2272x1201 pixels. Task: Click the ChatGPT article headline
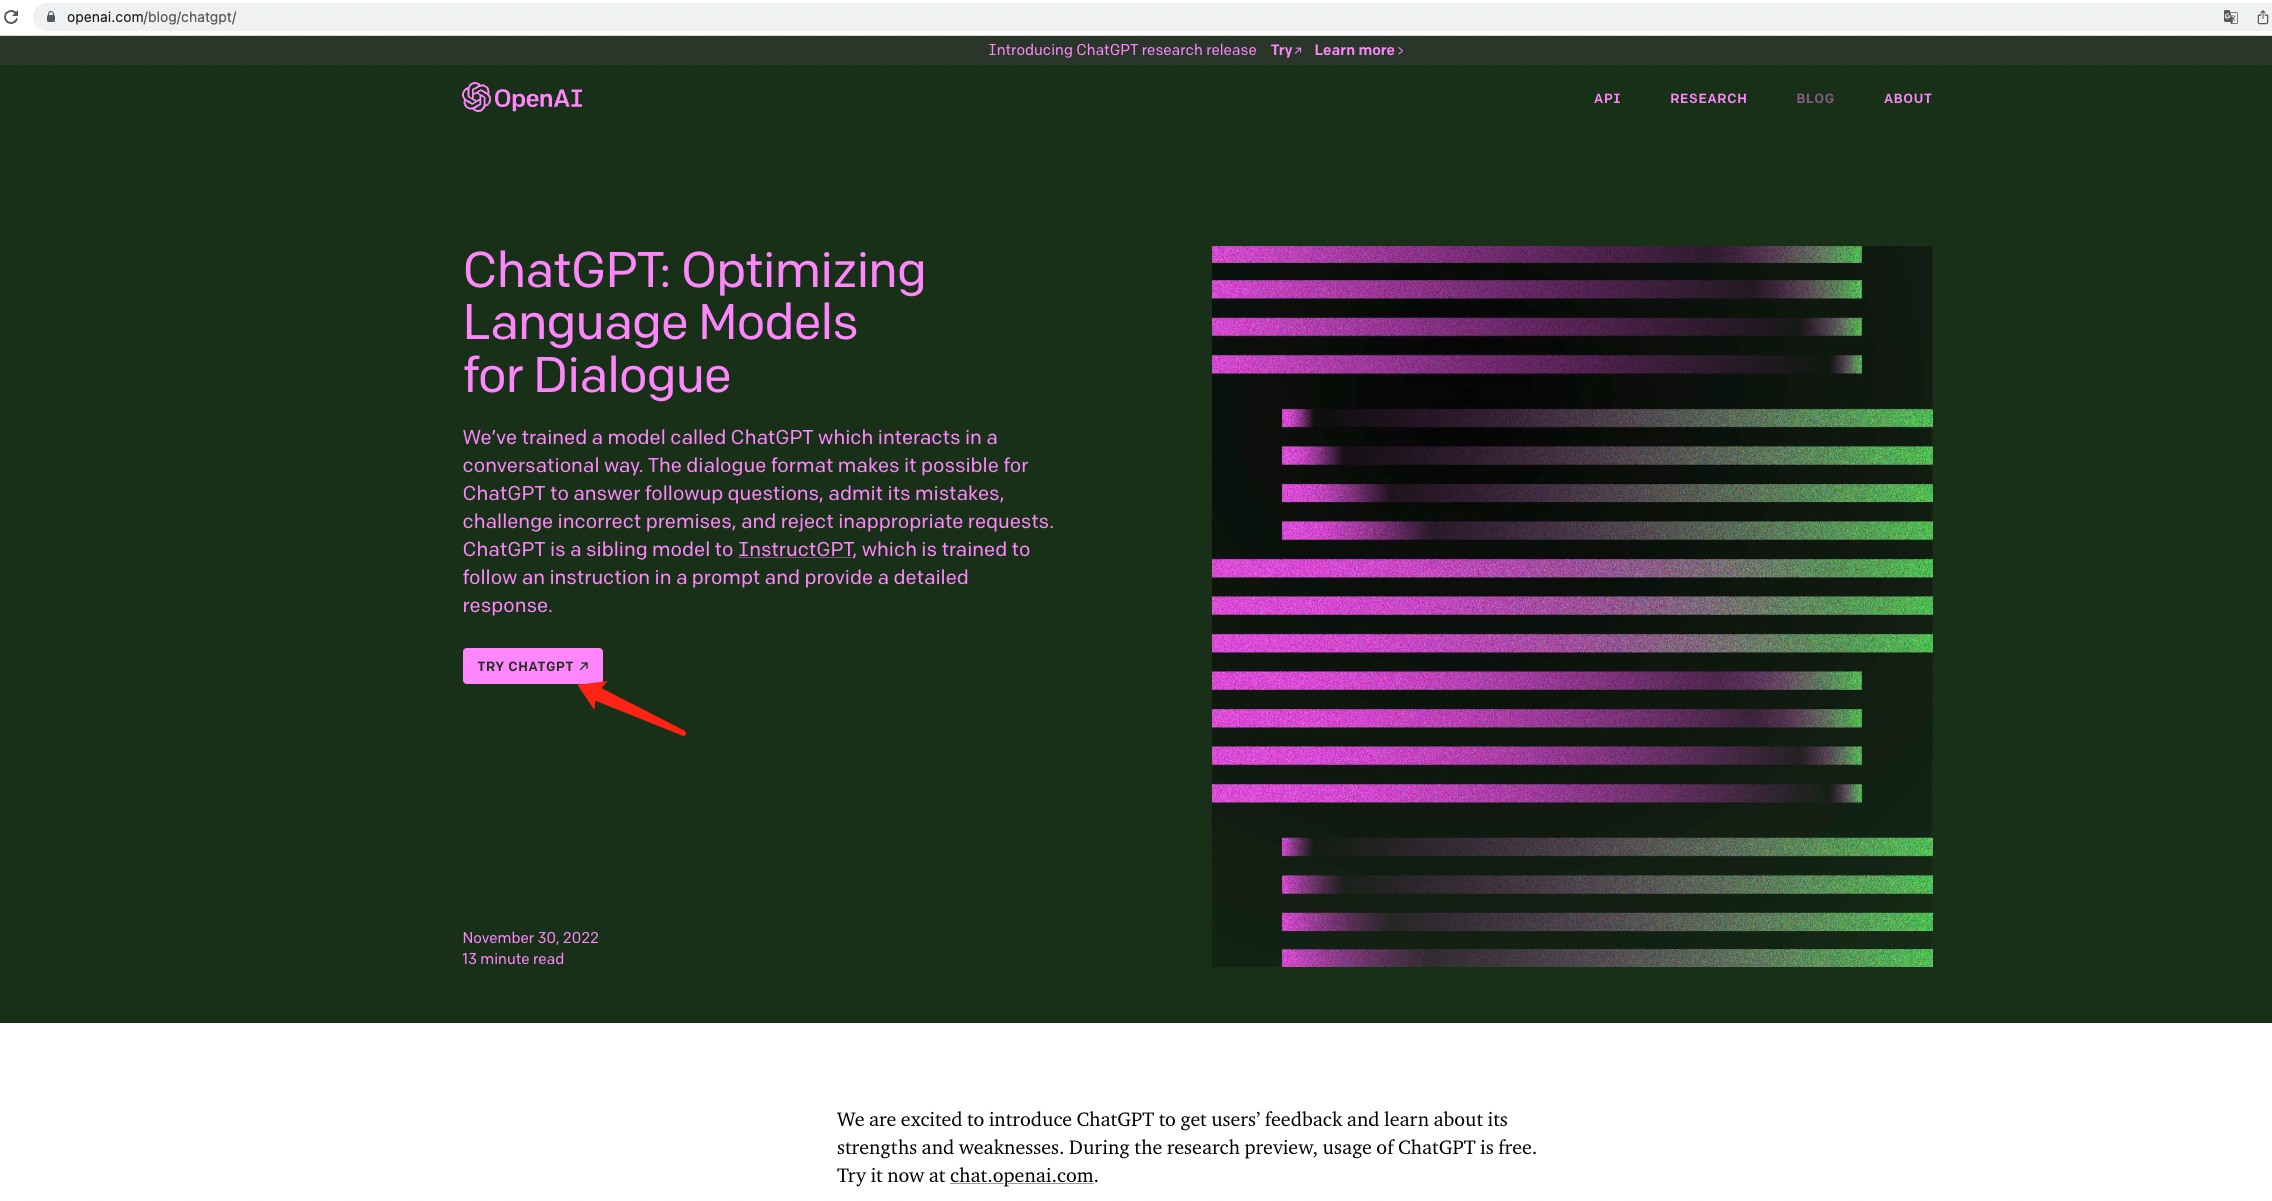693,323
